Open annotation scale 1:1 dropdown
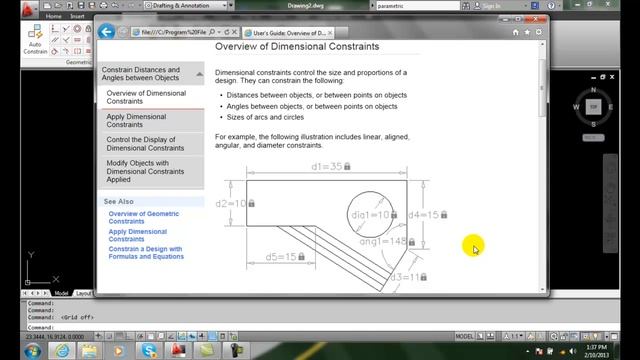The image size is (640, 360). click(x=514, y=336)
